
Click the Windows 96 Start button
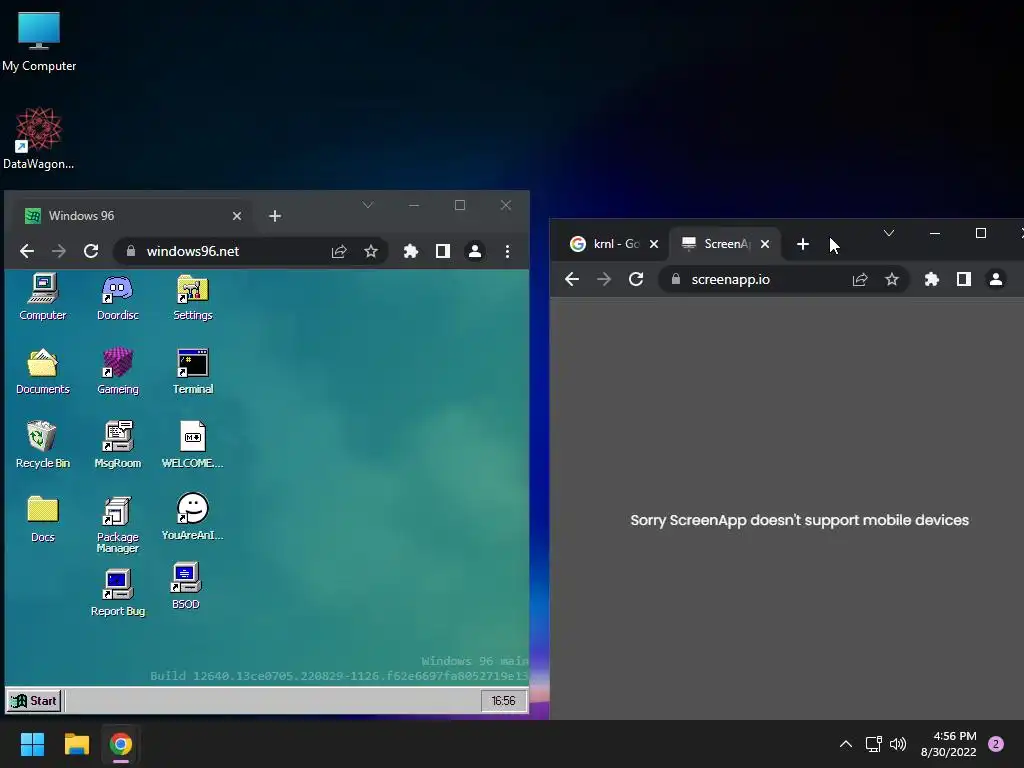coord(34,701)
